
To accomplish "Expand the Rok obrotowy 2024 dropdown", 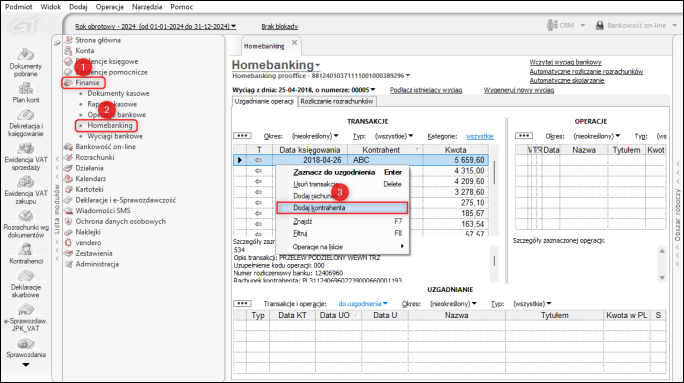I will click(x=155, y=27).
